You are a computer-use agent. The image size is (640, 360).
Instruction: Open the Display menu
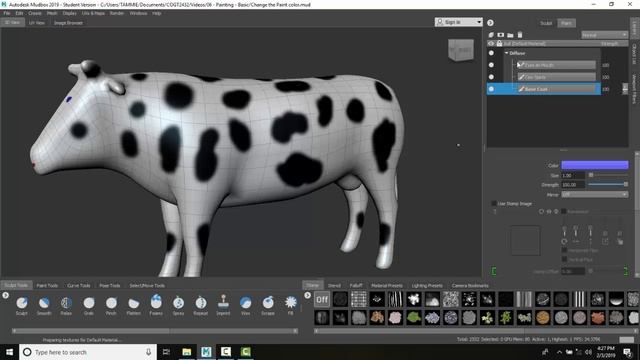[69, 13]
